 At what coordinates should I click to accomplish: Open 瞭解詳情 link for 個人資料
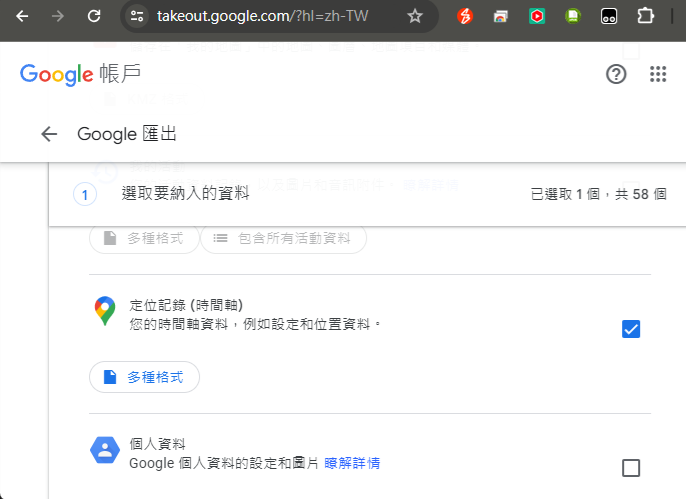coord(352,463)
